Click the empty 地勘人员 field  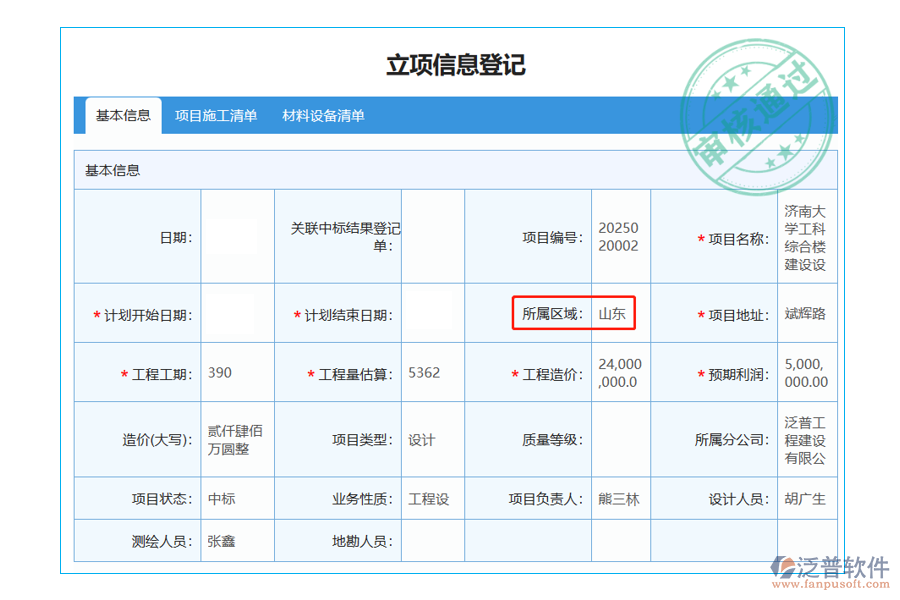point(433,540)
